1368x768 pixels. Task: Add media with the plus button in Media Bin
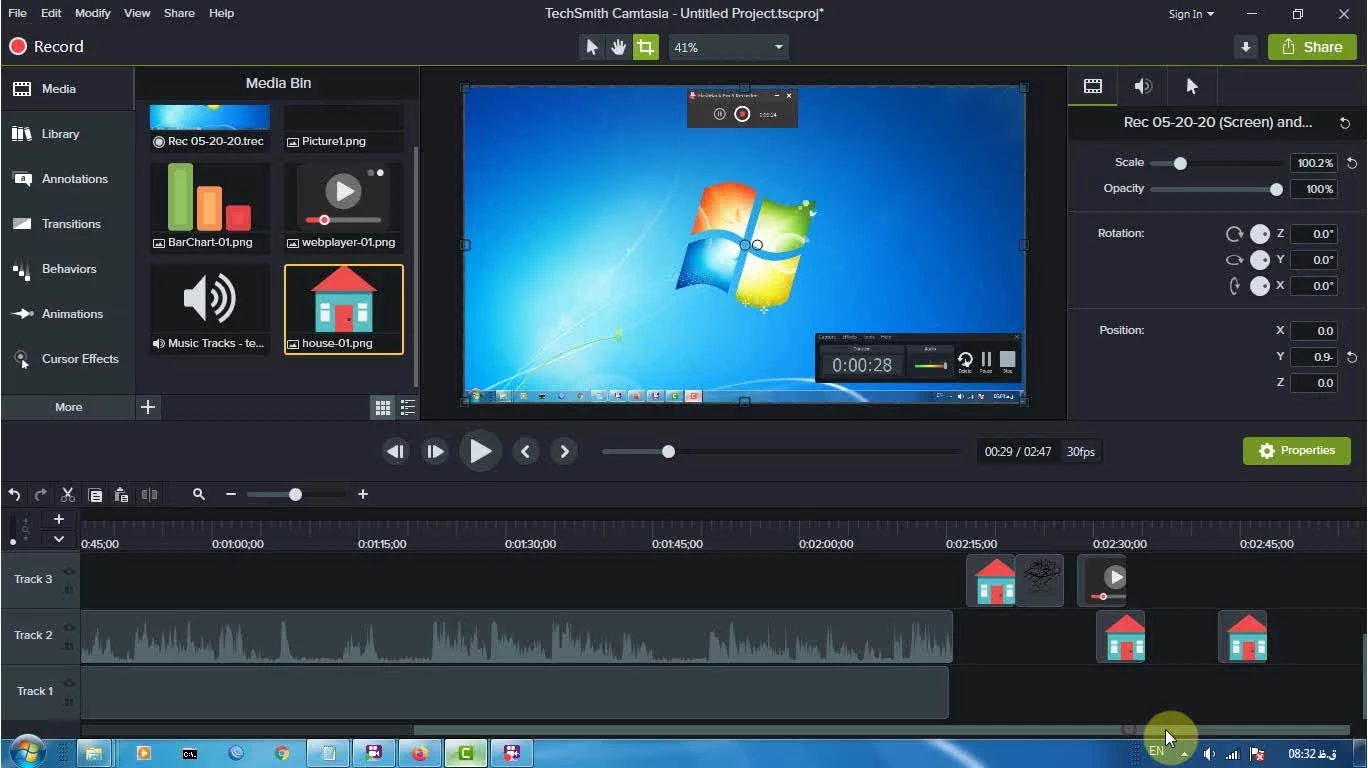[x=148, y=407]
